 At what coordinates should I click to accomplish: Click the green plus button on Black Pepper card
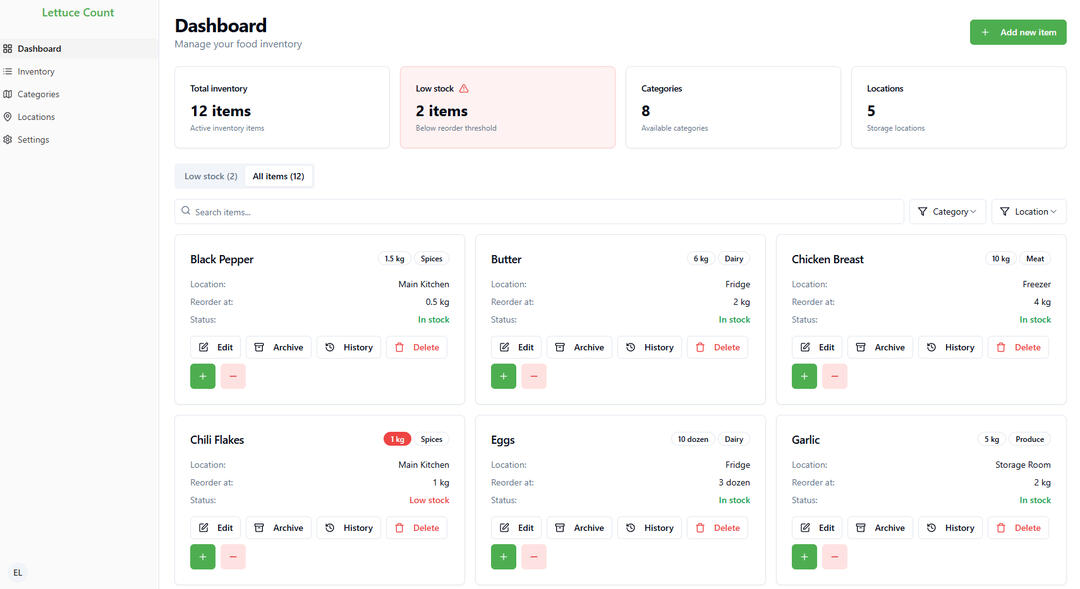click(x=203, y=376)
